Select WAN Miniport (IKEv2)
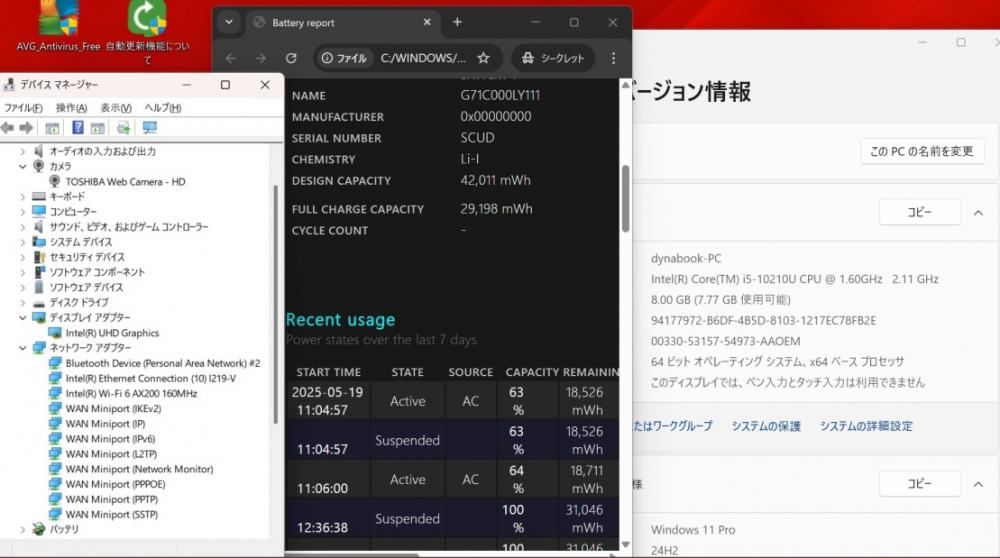1000x558 pixels. (x=113, y=409)
